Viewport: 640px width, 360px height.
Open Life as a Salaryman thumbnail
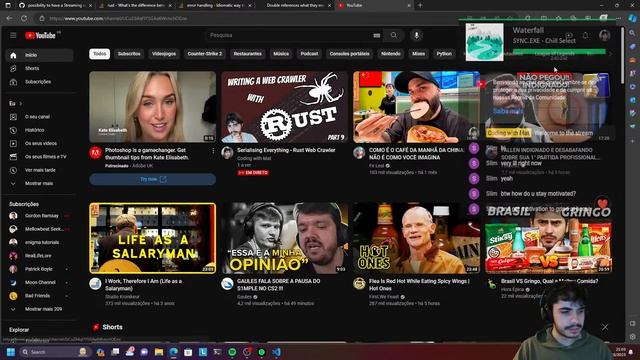tap(153, 238)
